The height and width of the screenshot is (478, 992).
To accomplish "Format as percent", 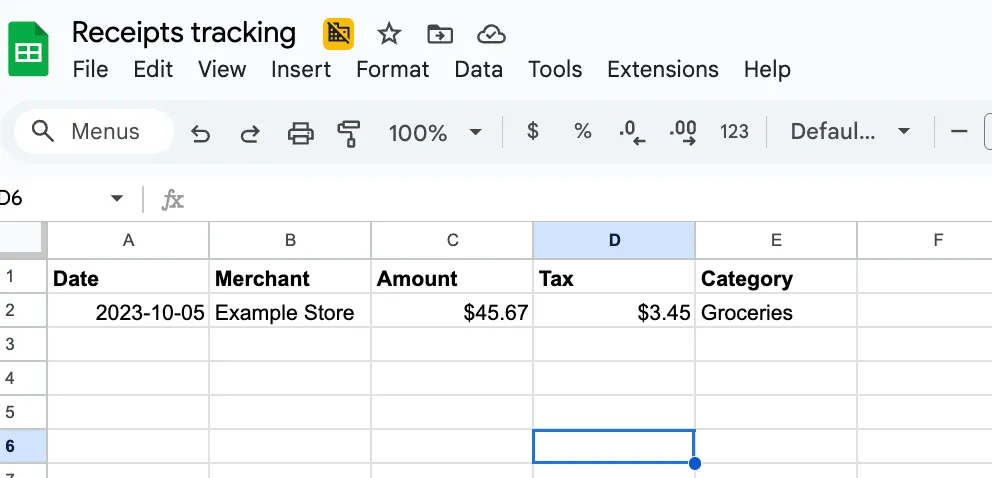I will pos(583,132).
